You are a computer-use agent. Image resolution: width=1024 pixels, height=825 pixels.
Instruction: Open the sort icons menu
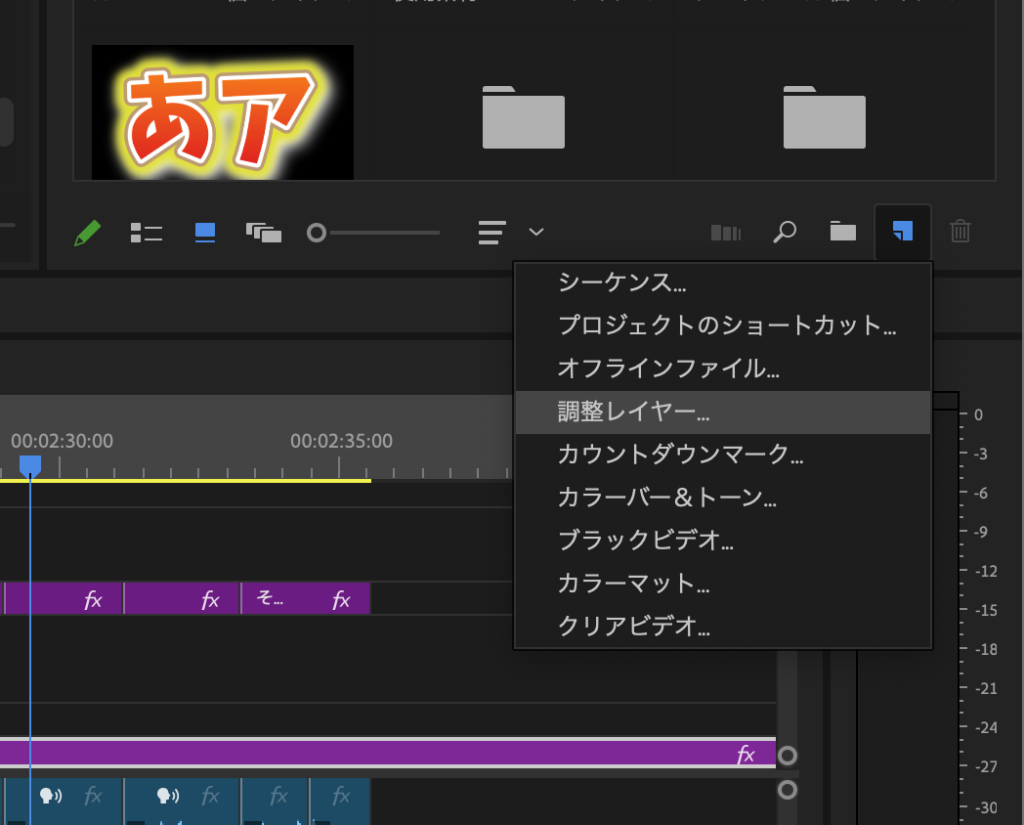pyautogui.click(x=491, y=233)
